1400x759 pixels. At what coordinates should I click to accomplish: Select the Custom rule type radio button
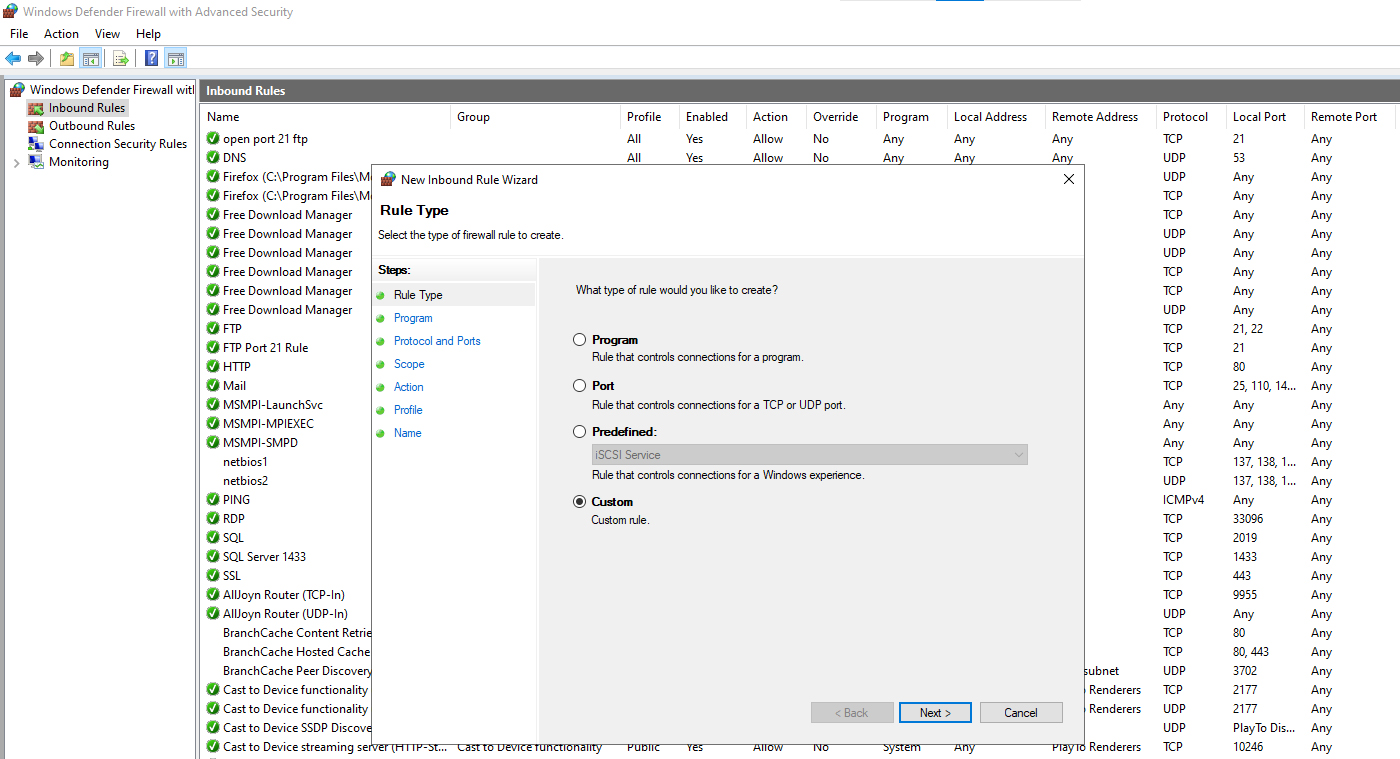[579, 502]
